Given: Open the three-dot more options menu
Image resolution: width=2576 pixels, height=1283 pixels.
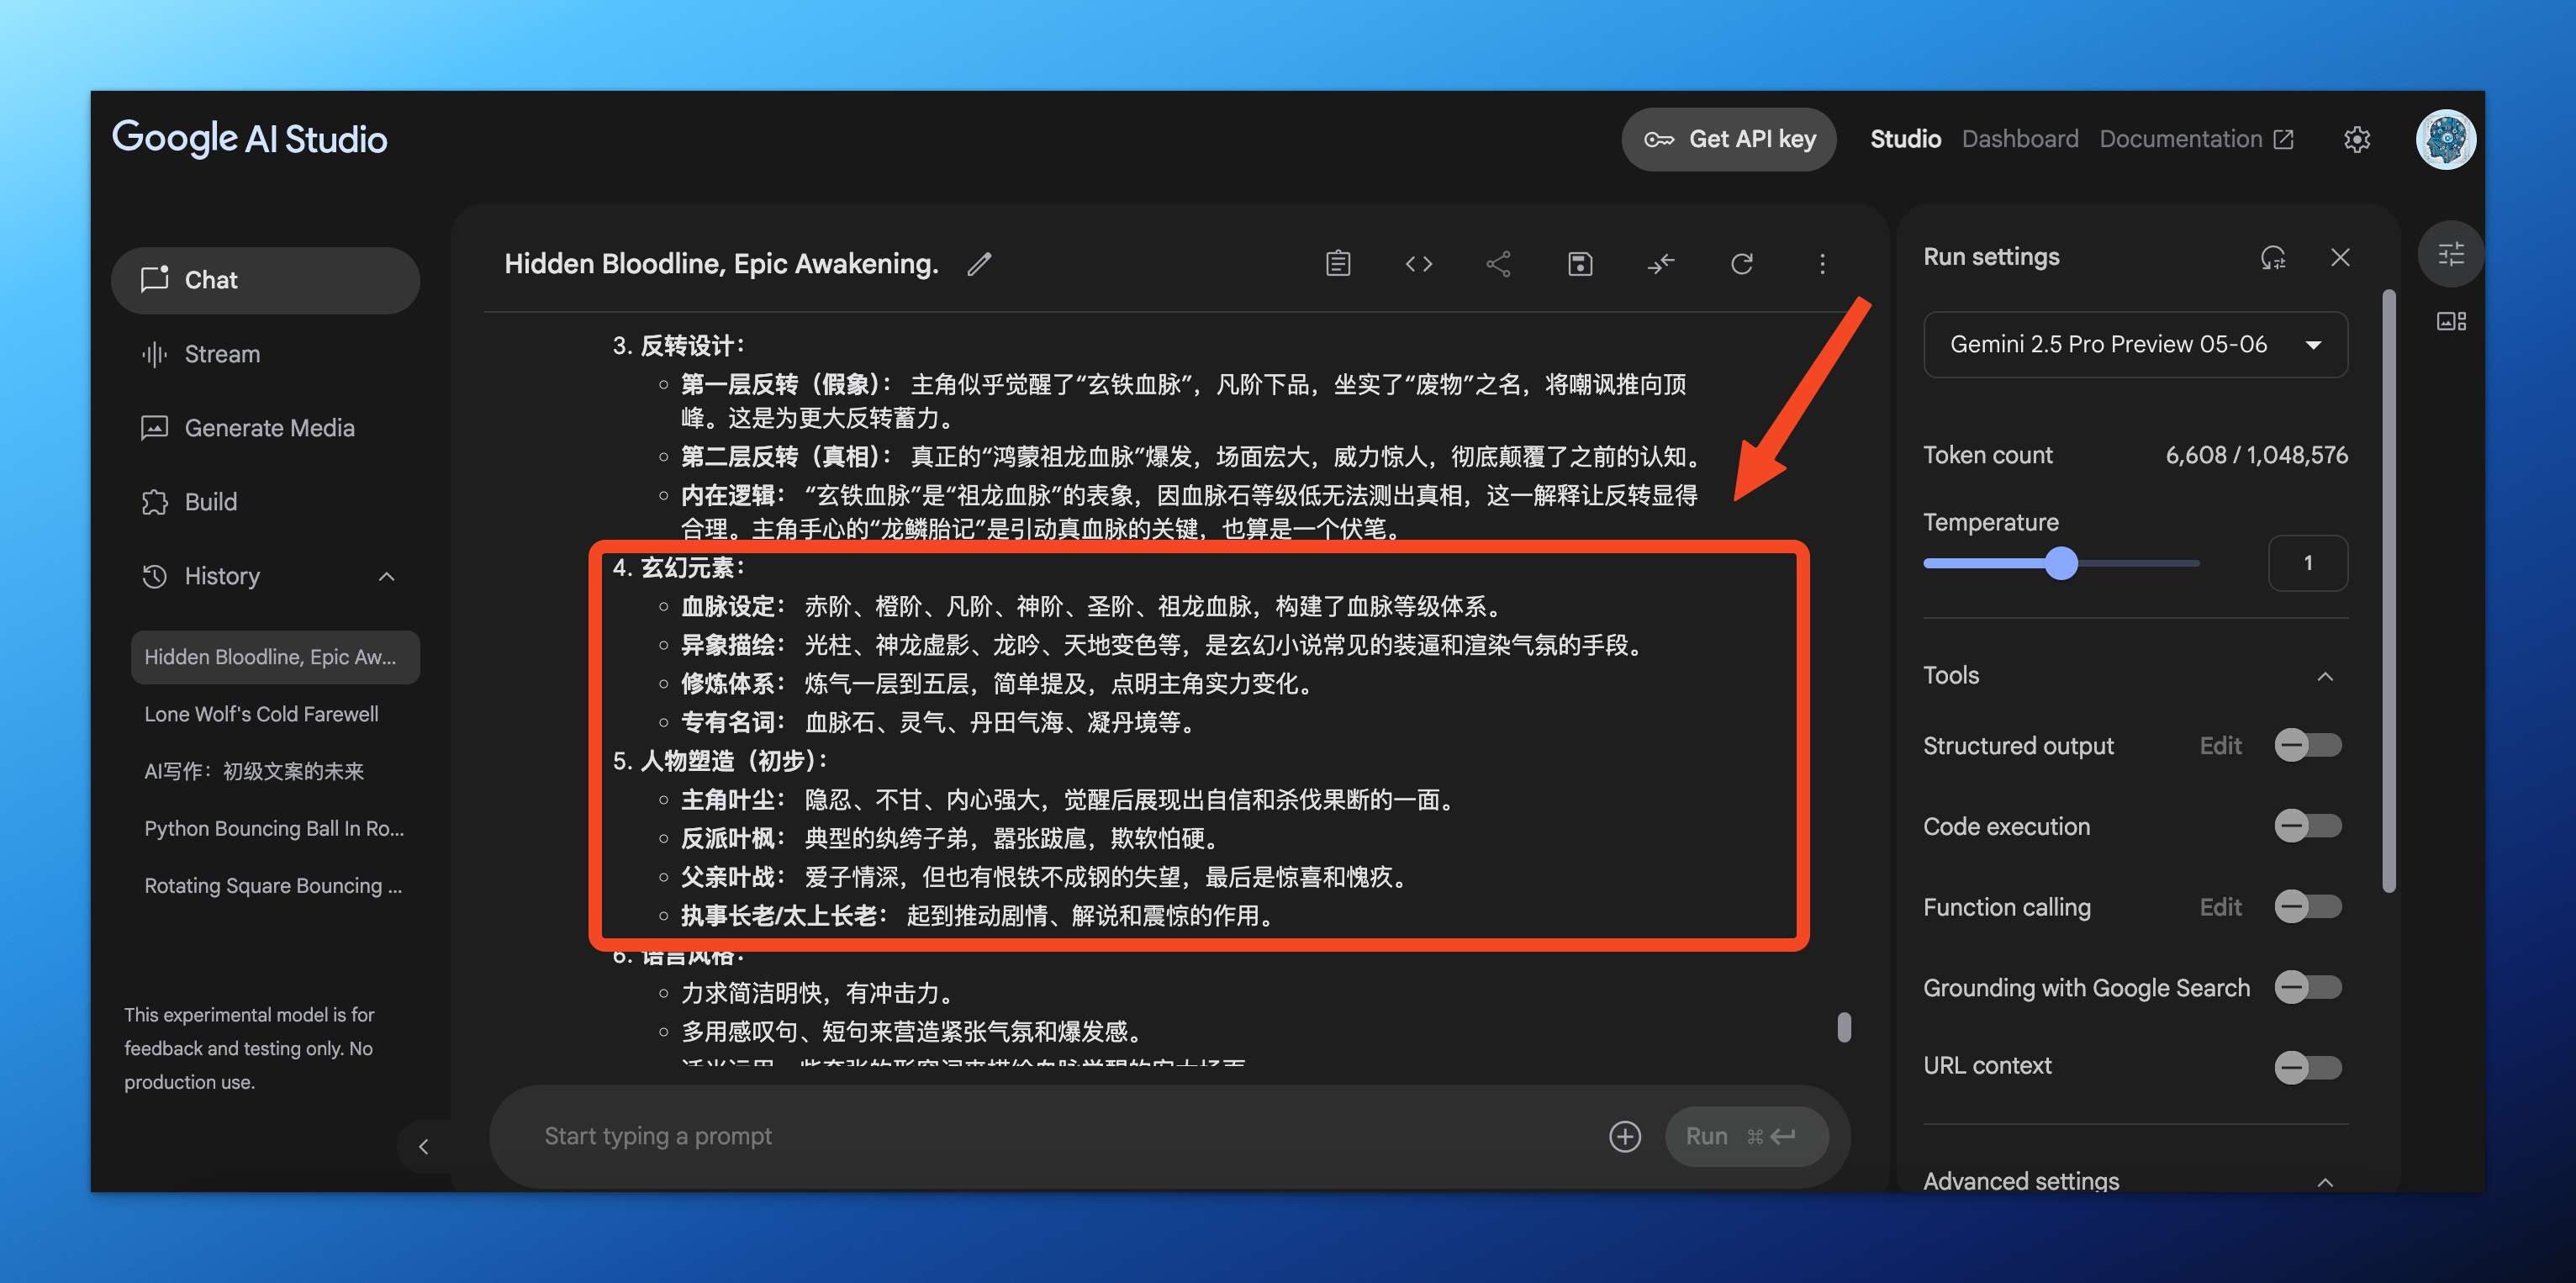Looking at the screenshot, I should coord(1821,264).
